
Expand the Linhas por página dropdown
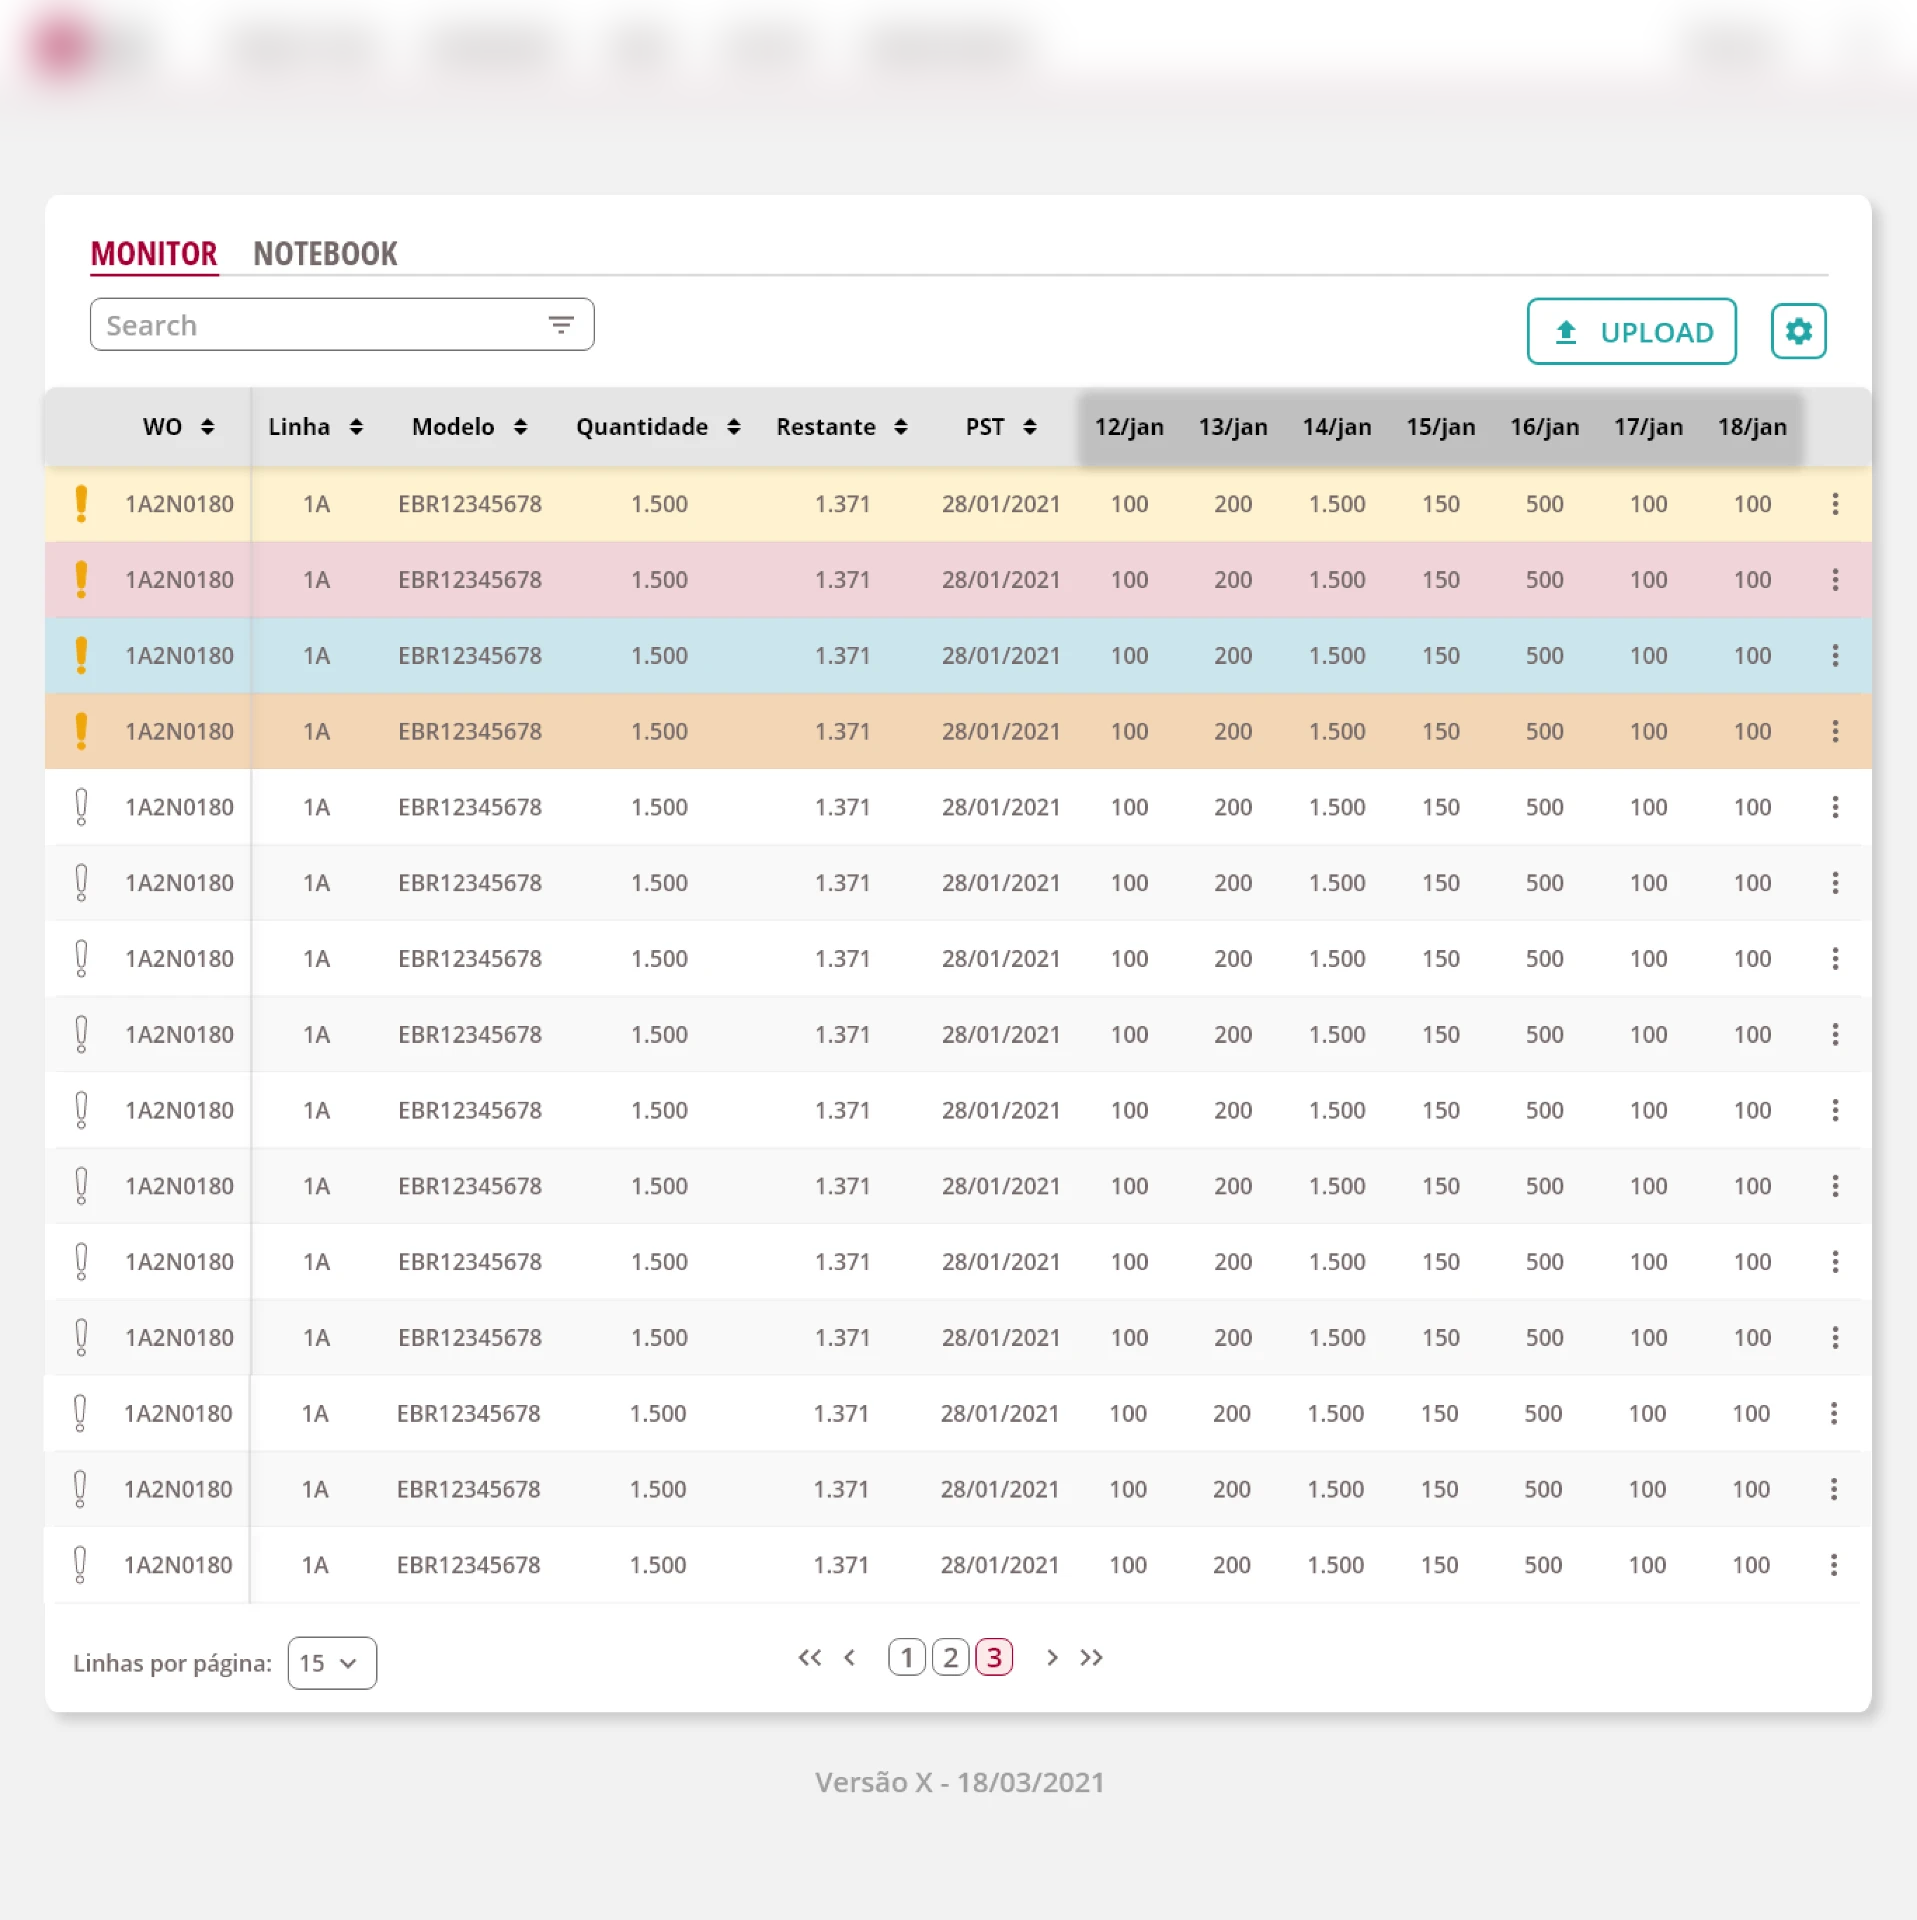332,1663
